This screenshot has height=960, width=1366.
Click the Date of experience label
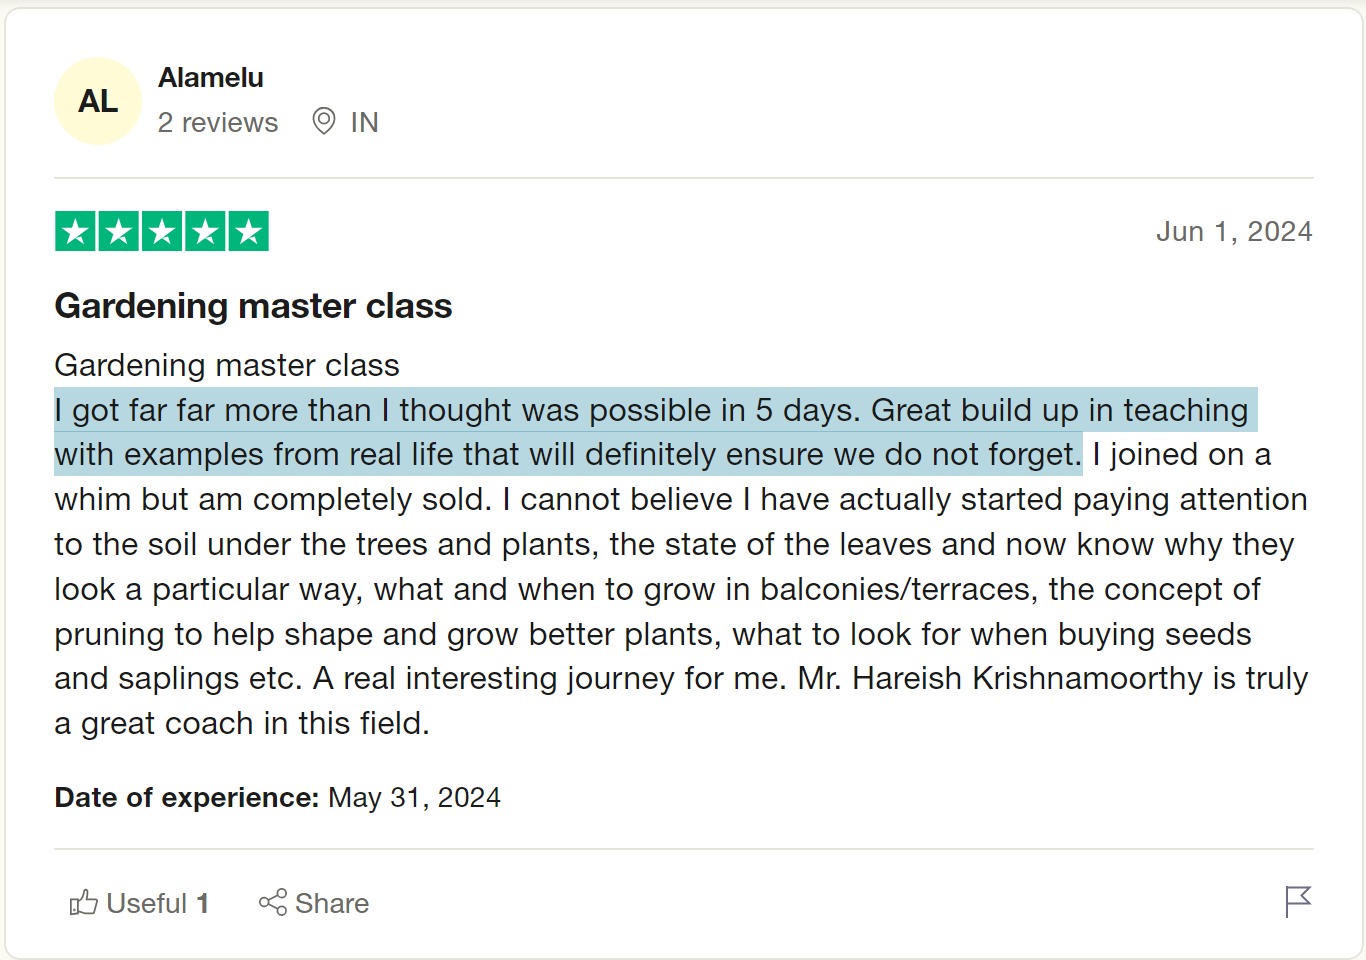(x=186, y=797)
